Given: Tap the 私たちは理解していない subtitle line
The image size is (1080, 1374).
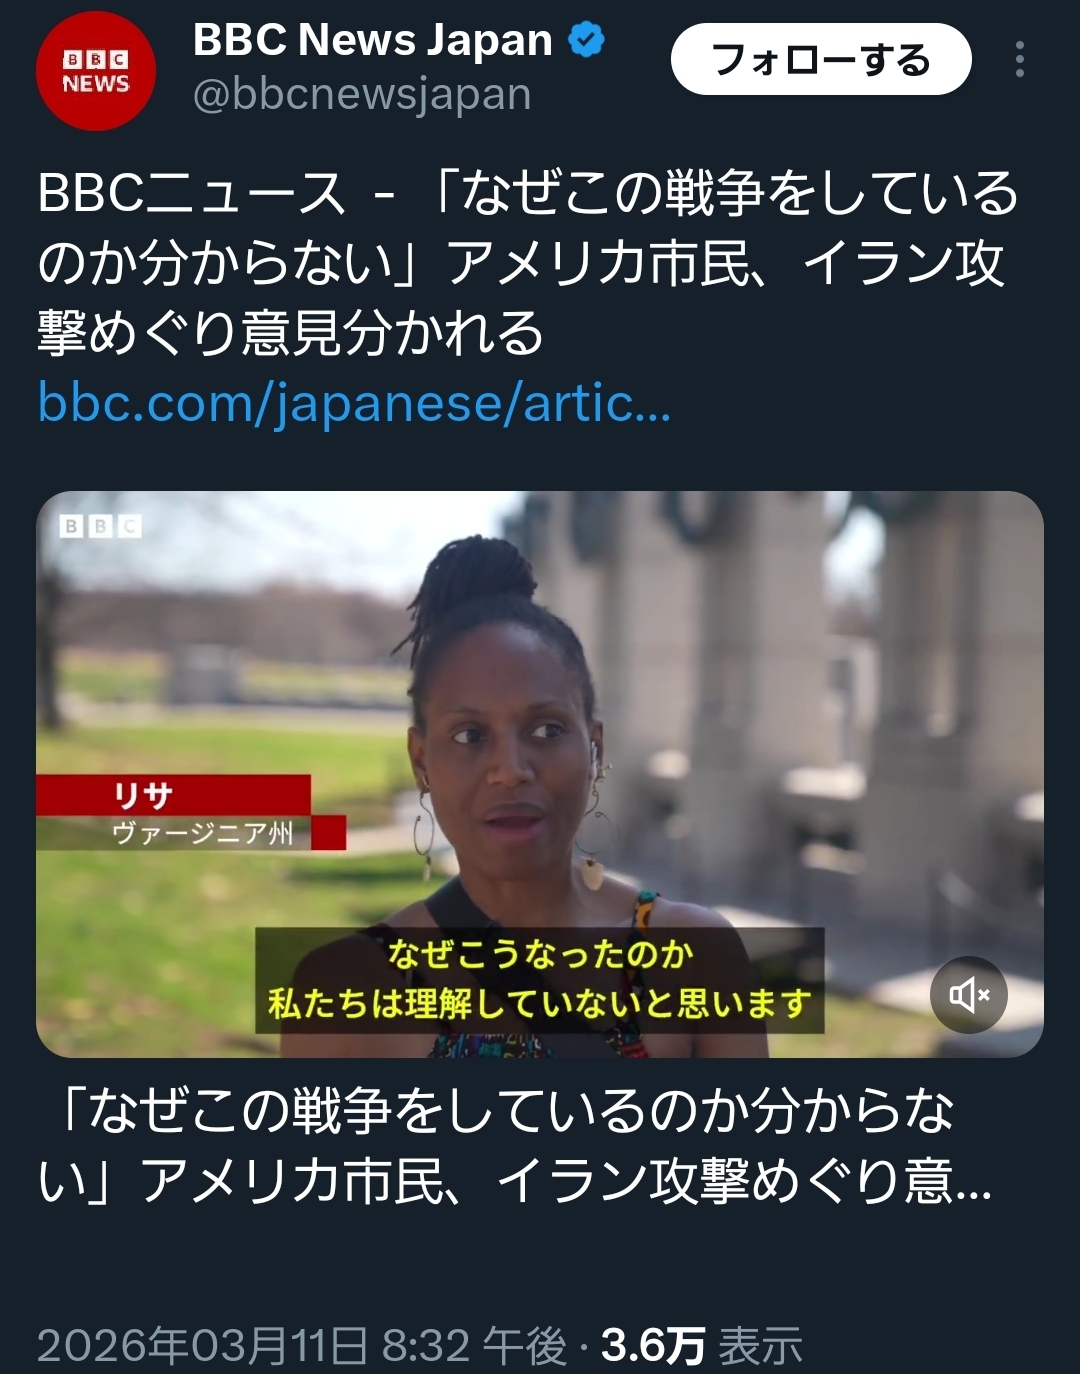Looking at the screenshot, I should (540, 1003).
